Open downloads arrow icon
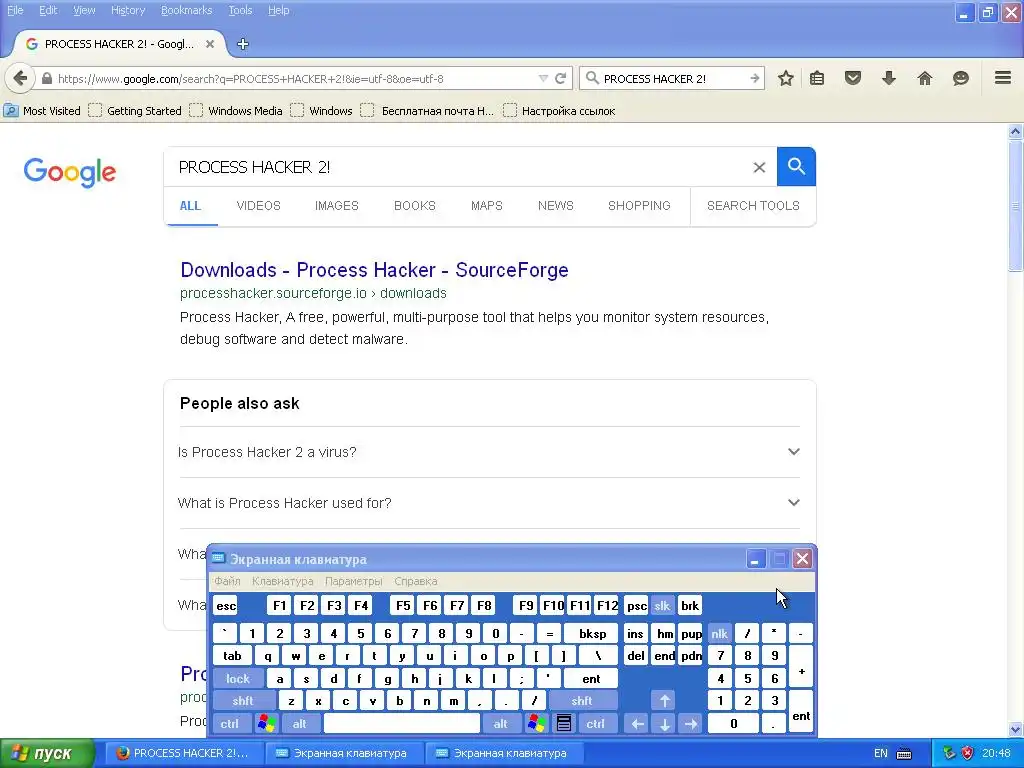The image size is (1024, 768). click(x=889, y=78)
